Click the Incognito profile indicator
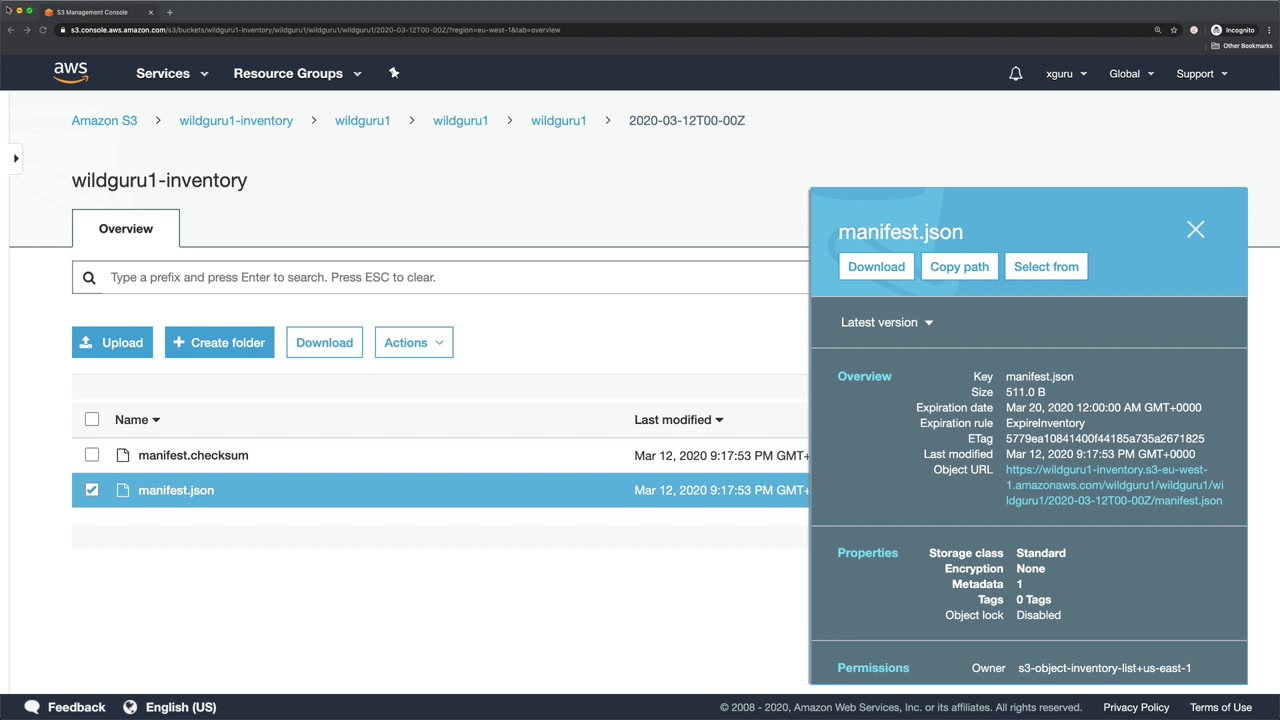This screenshot has width=1280, height=720. point(1233,30)
